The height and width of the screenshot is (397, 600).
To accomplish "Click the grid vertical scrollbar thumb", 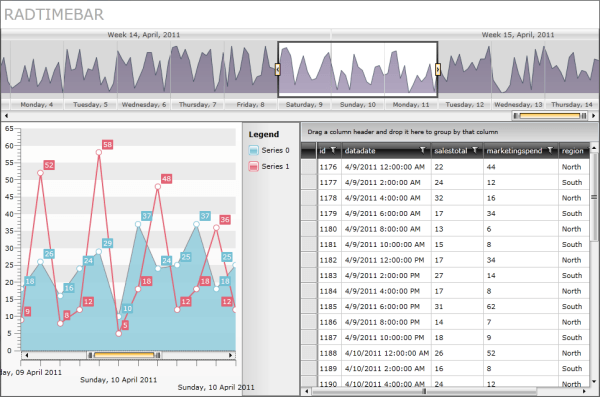I will pyautogui.click(x=594, y=197).
